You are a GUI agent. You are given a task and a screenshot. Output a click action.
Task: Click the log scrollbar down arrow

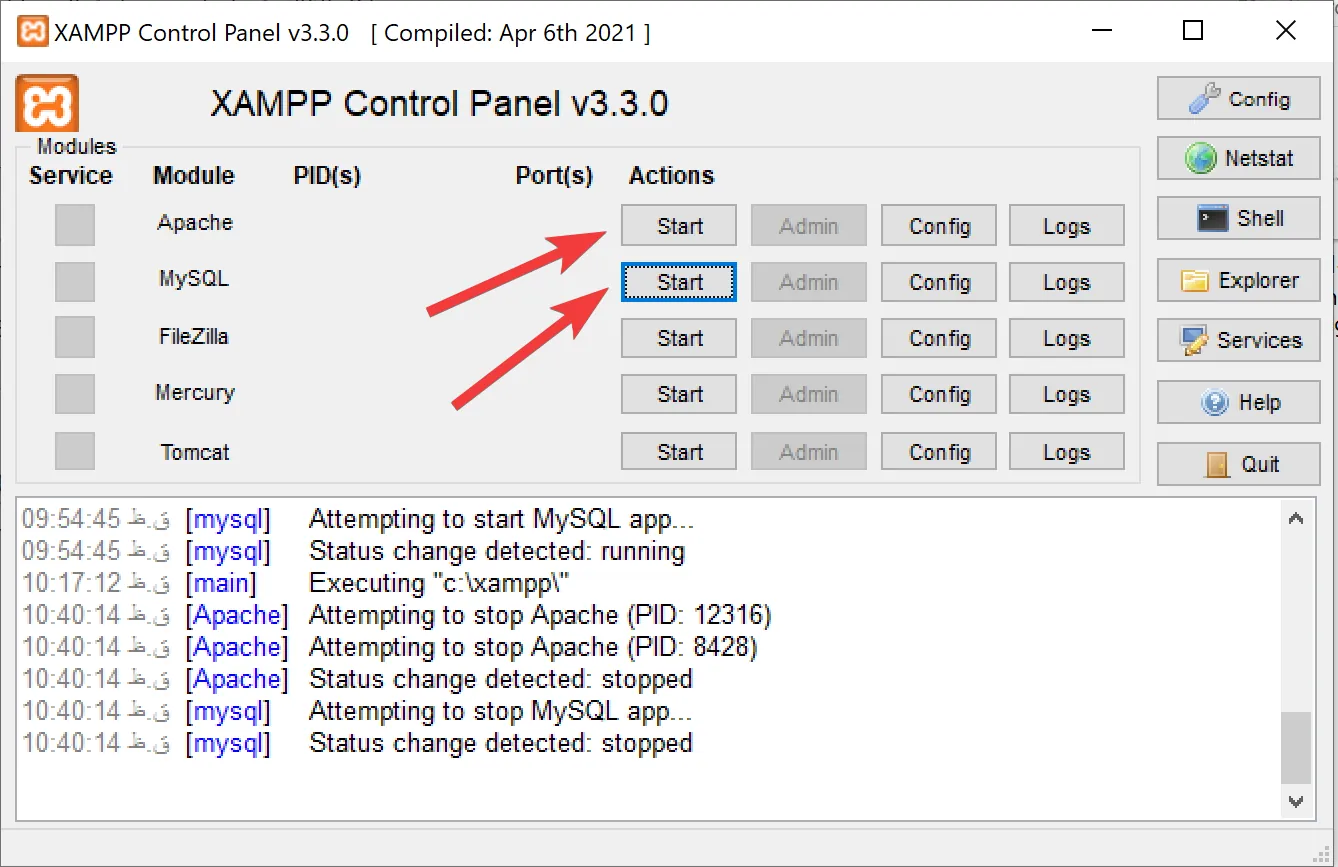1296,801
